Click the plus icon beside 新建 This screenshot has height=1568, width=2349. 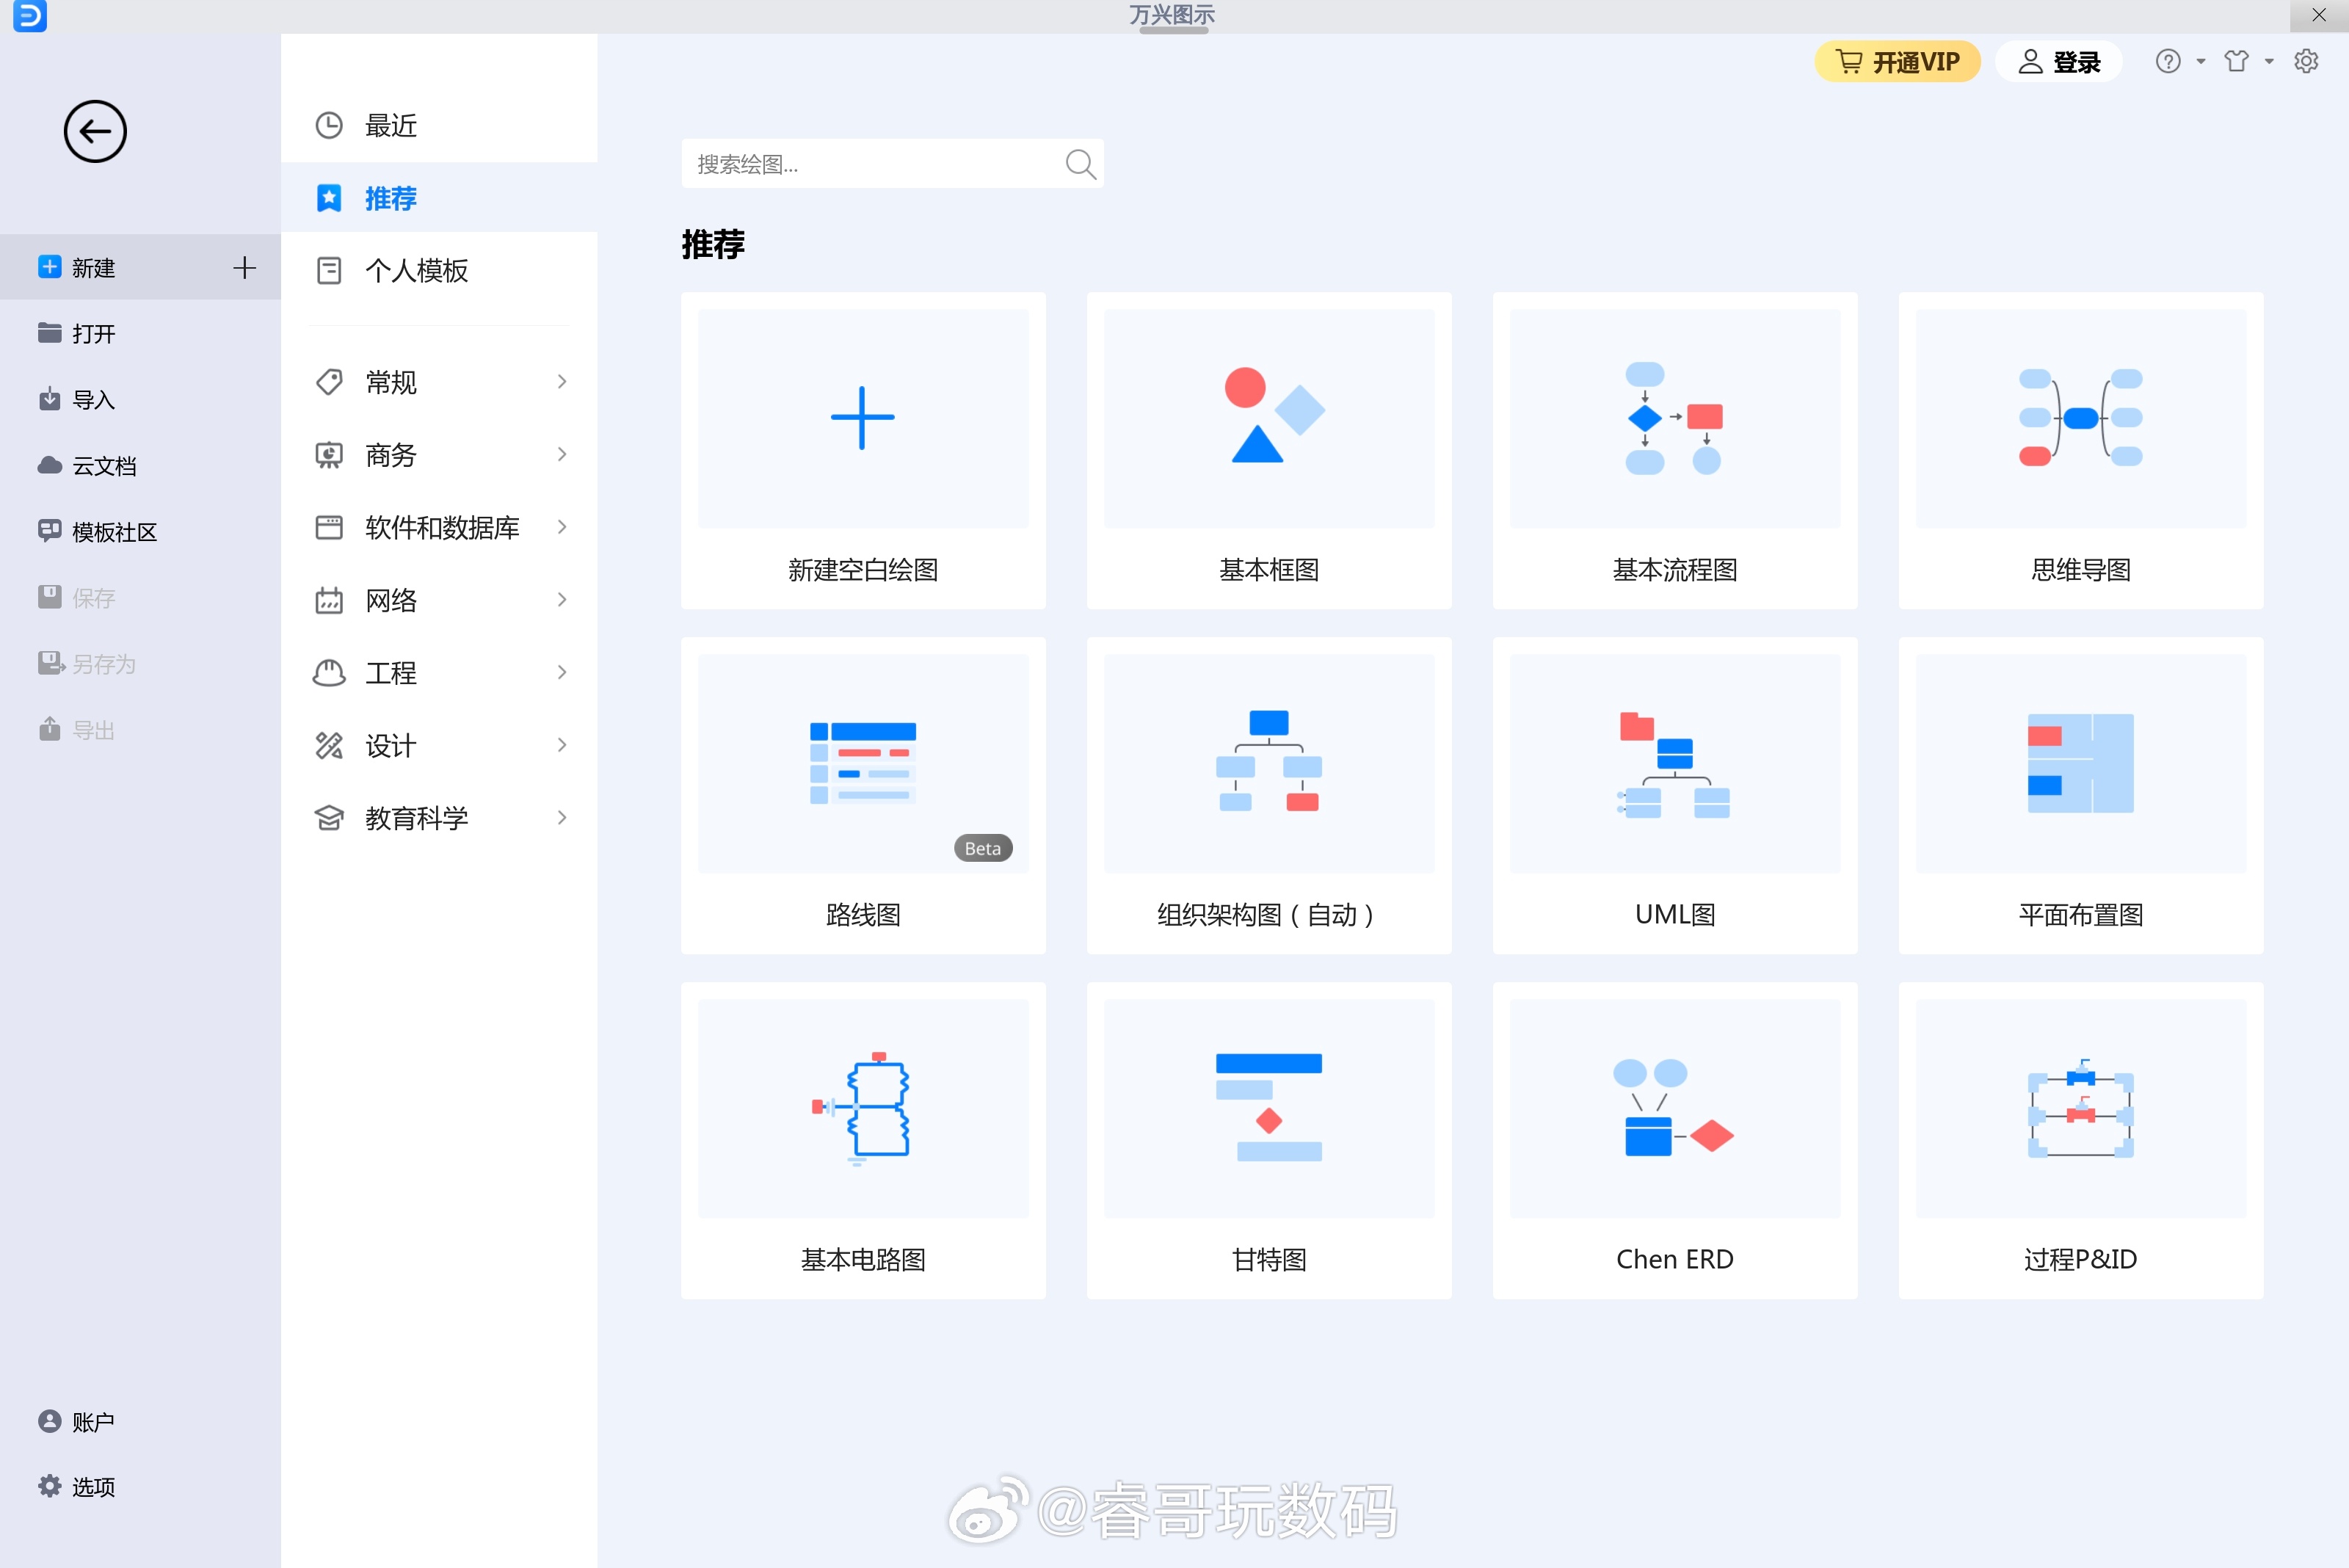coord(244,267)
